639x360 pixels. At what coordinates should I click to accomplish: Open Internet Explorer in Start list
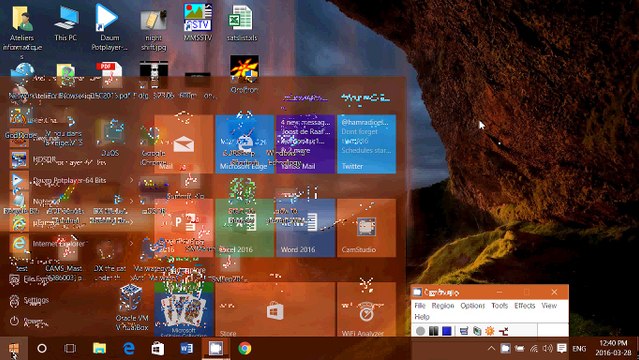pos(68,243)
